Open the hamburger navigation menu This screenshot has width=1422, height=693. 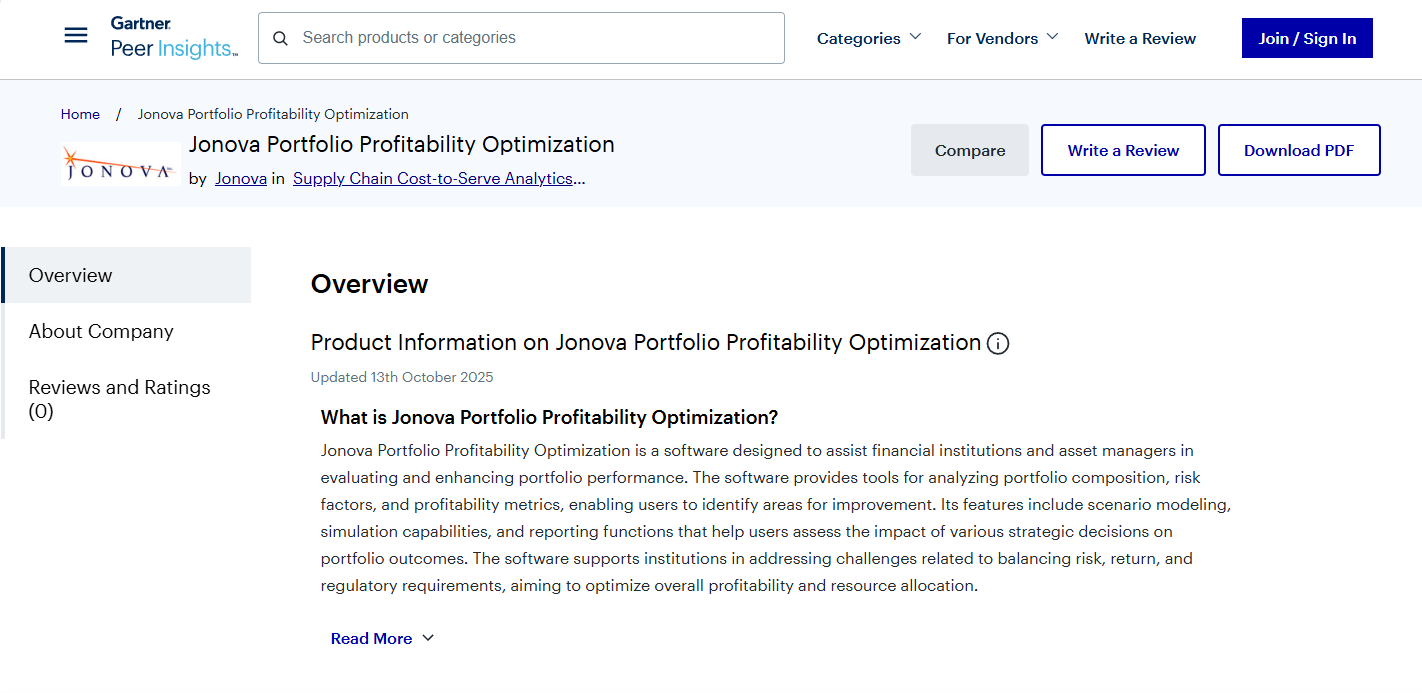click(x=76, y=36)
